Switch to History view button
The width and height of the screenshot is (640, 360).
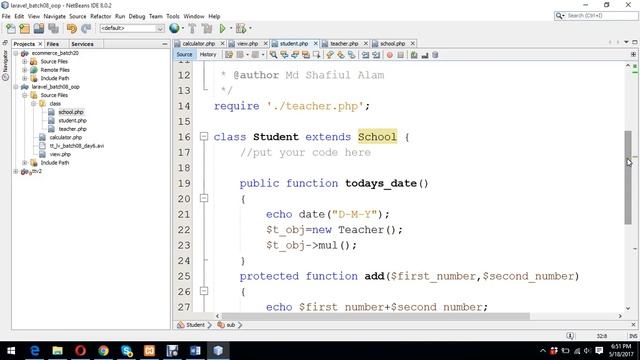(208, 55)
